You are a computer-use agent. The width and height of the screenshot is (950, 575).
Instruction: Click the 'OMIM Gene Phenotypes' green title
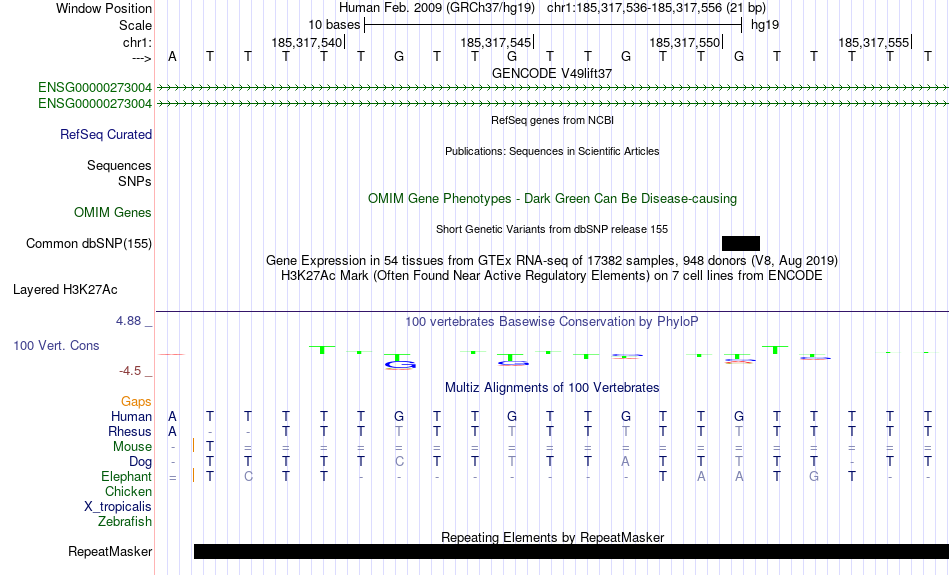coord(553,199)
